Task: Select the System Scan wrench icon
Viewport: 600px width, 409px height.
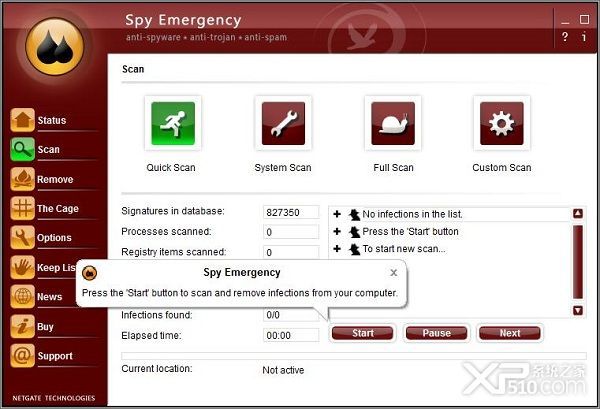Action: (283, 123)
